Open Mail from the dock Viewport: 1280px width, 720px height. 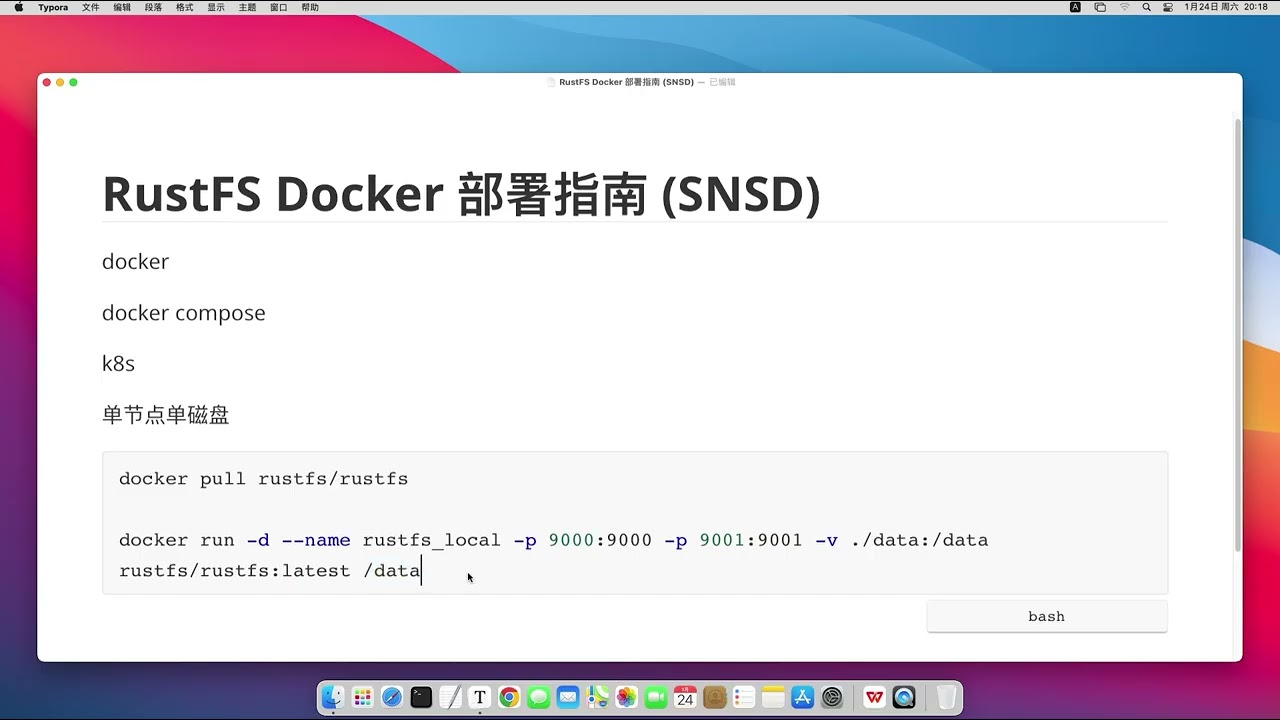(x=568, y=697)
